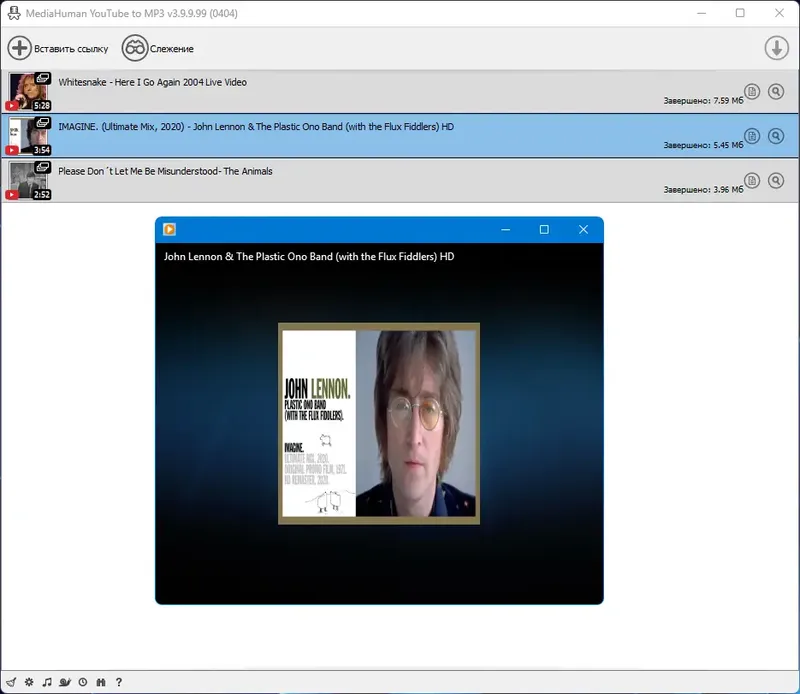The width and height of the screenshot is (800, 694).
Task: Click the 'Вставить ссылку' paste link button
Action: (x=58, y=48)
